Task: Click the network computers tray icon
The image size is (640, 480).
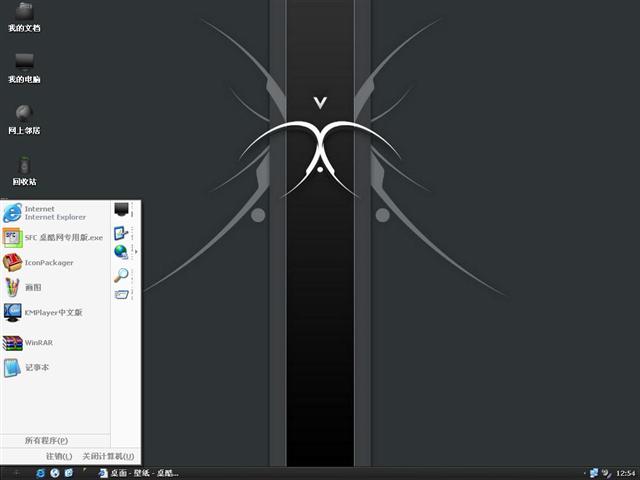Action: coord(594,473)
